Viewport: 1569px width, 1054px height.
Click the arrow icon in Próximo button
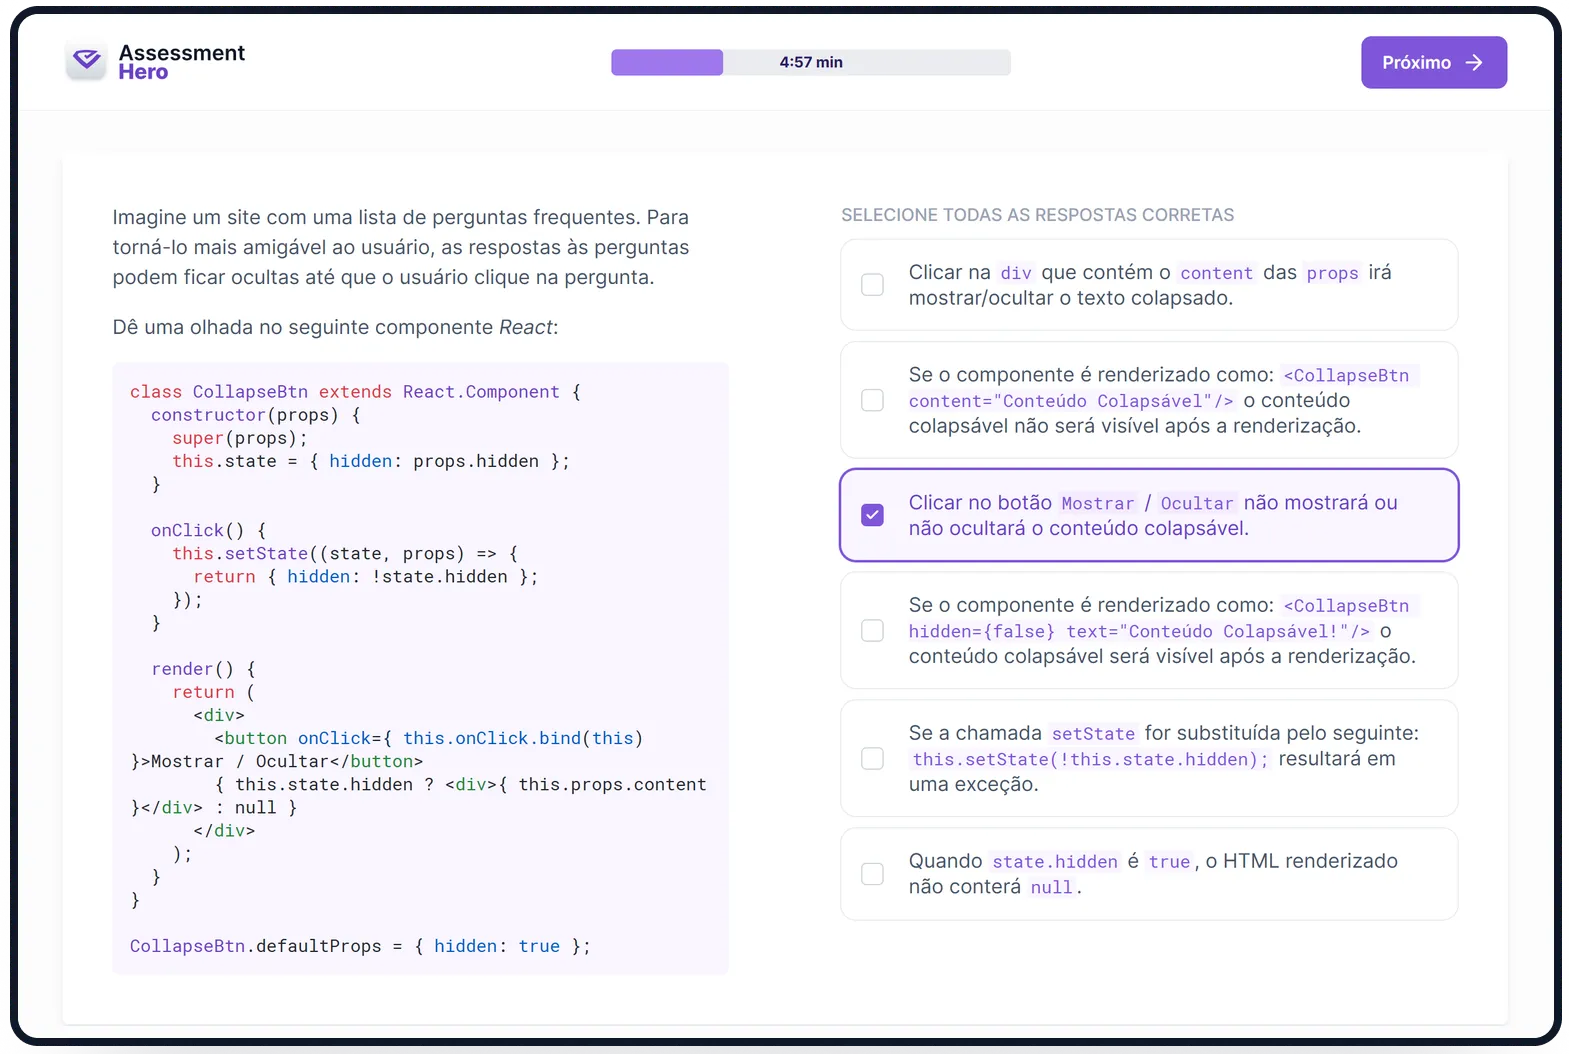tap(1474, 62)
